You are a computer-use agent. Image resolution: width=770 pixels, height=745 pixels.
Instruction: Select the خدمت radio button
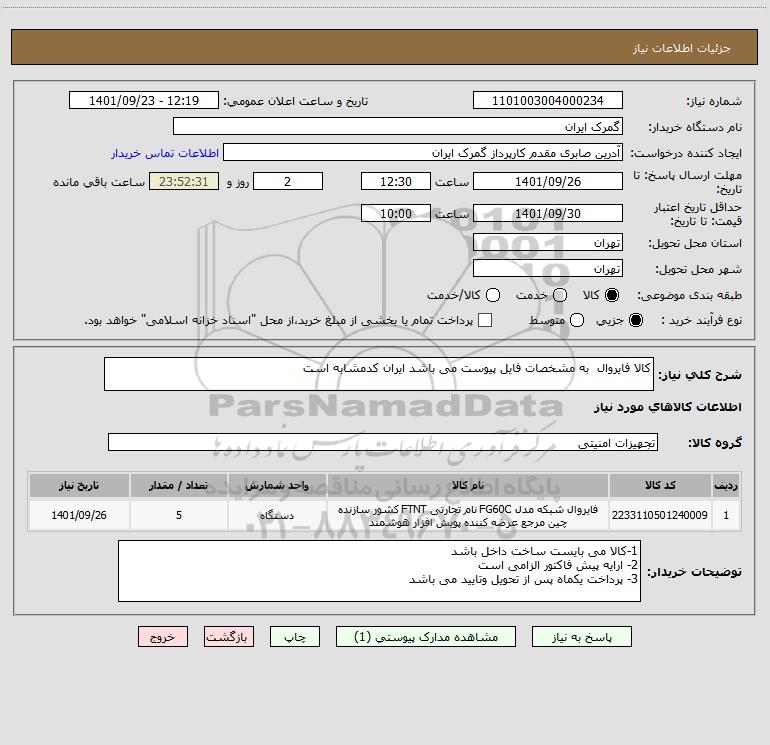coord(560,295)
